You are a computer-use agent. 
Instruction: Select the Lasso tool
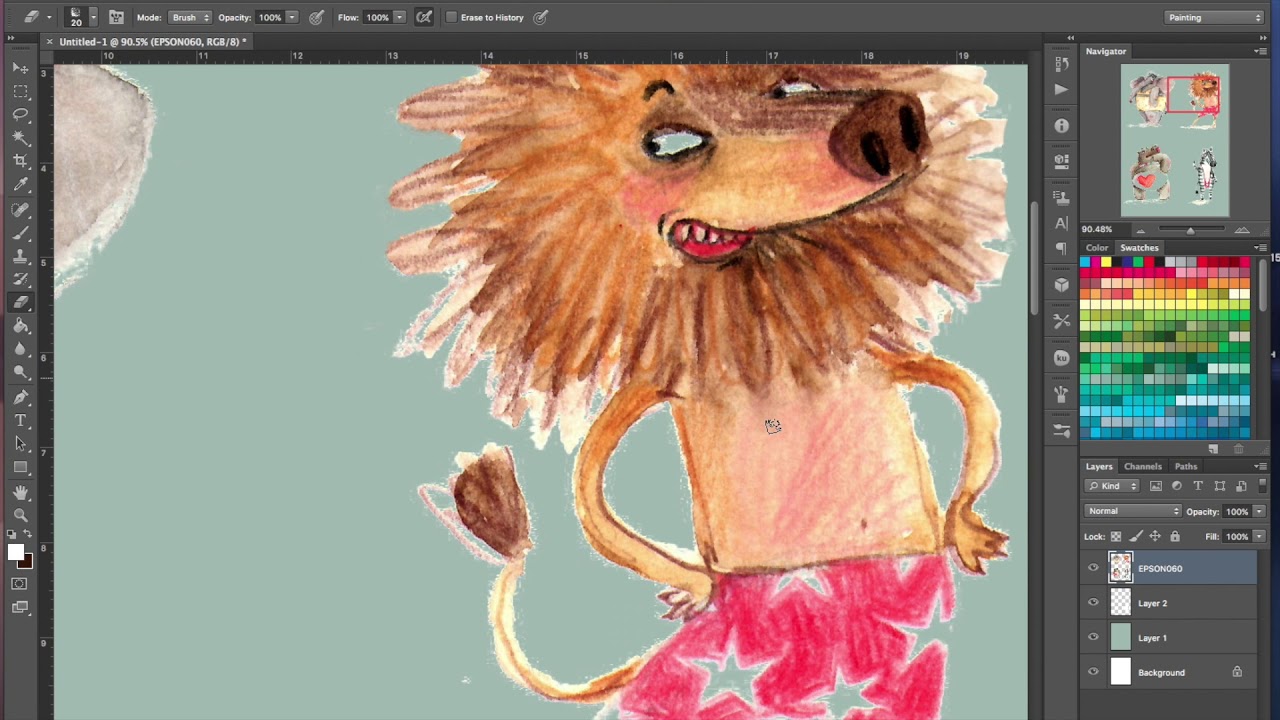coord(20,114)
